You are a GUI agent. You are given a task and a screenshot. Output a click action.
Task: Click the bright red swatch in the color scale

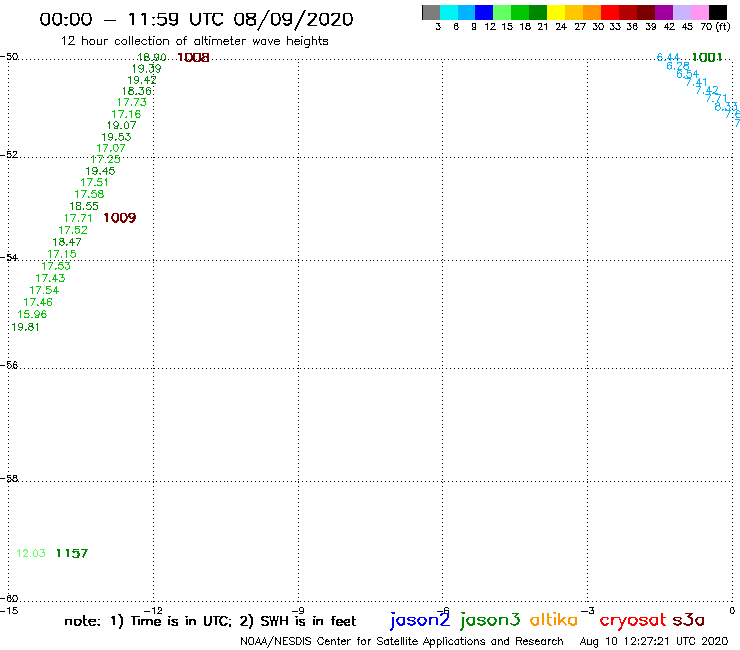coord(610,12)
